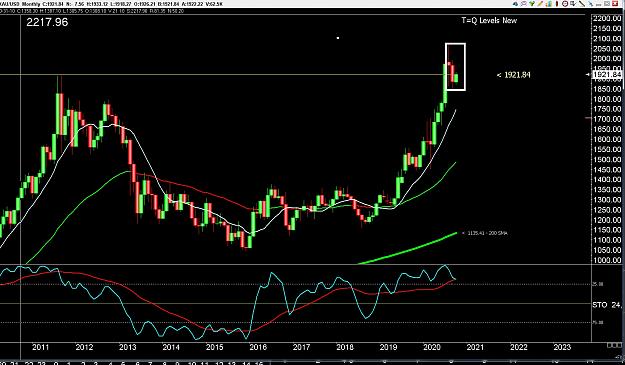Click the 1000.00 level on price axis
The width and height of the screenshot is (625, 365).
607,260
